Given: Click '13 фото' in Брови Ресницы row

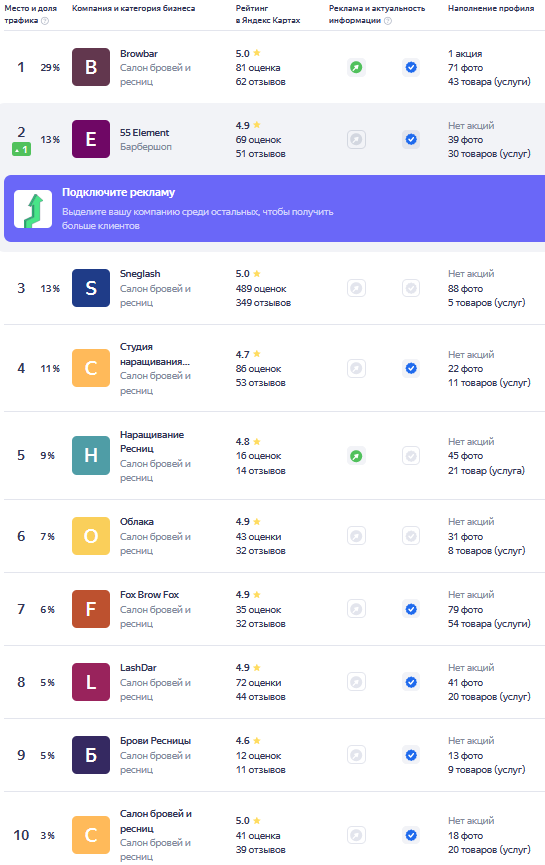Looking at the screenshot, I should pos(466,755).
